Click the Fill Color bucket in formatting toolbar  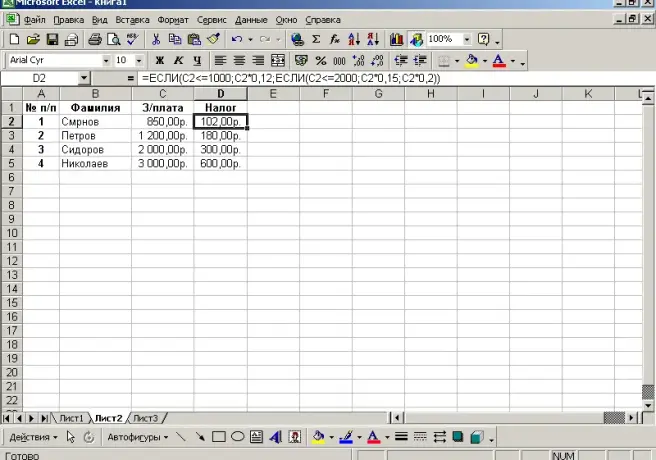[472, 60]
